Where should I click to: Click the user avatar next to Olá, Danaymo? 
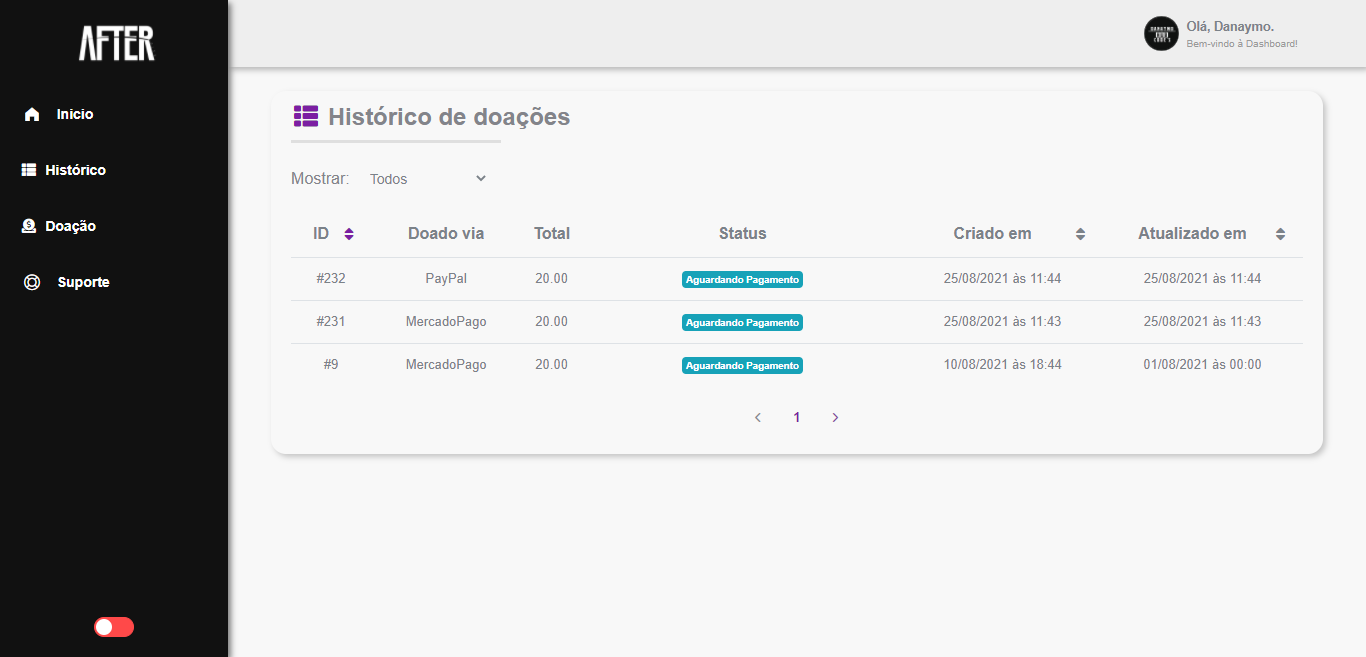click(1160, 33)
